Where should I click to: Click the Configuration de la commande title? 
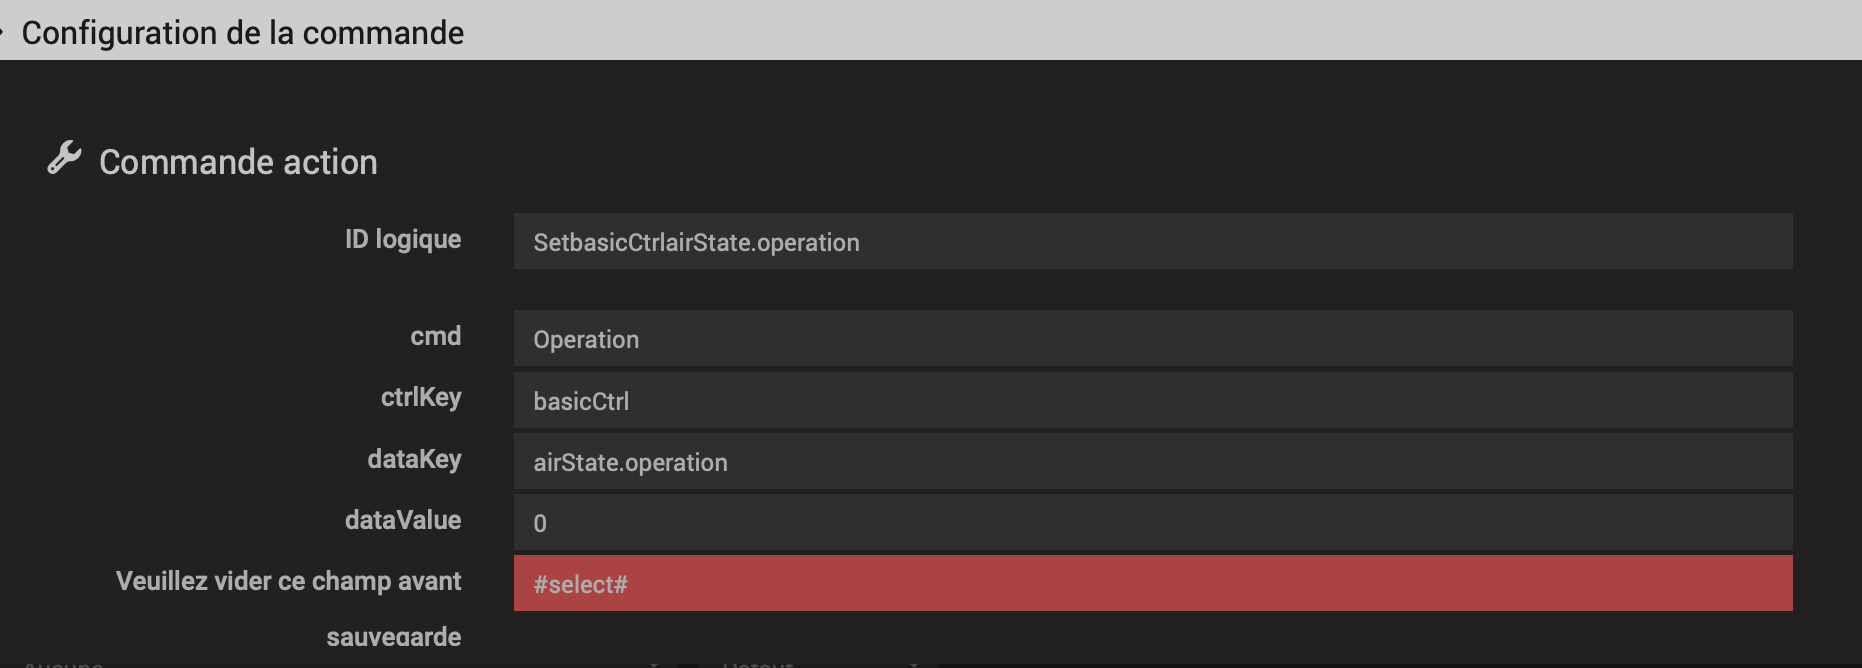(243, 33)
